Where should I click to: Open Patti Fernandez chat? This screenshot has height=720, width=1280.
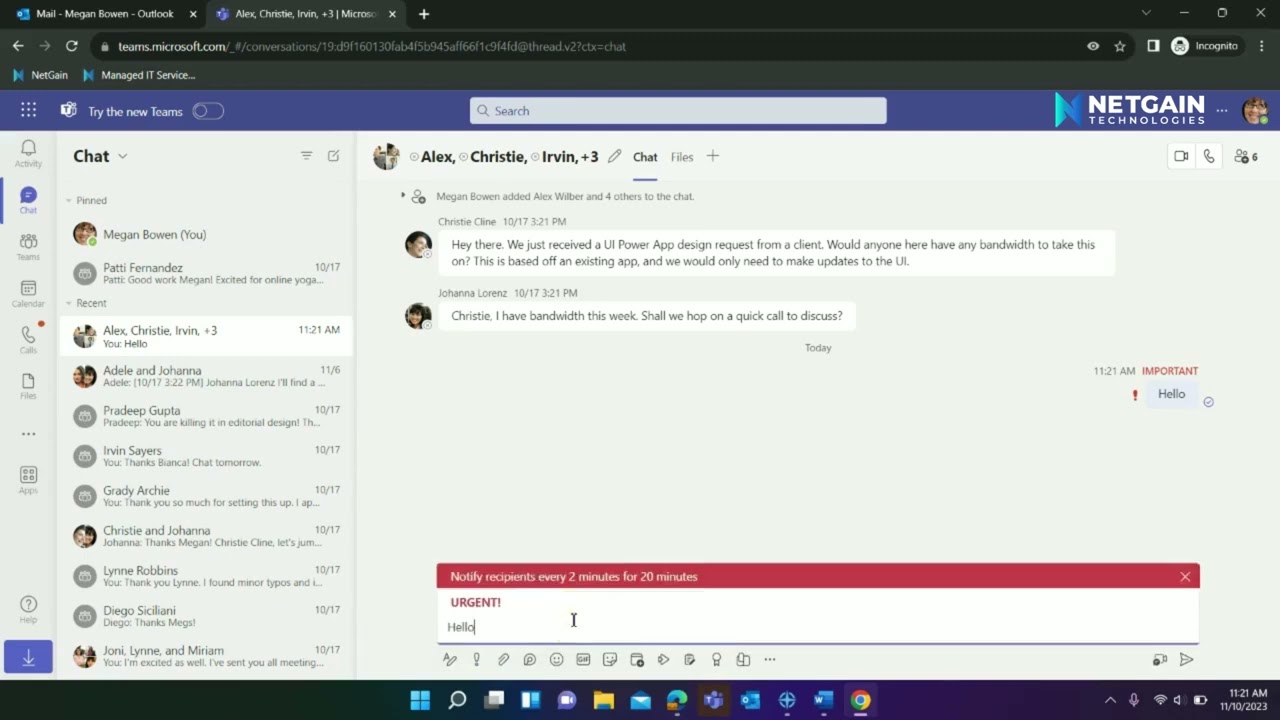coord(206,274)
